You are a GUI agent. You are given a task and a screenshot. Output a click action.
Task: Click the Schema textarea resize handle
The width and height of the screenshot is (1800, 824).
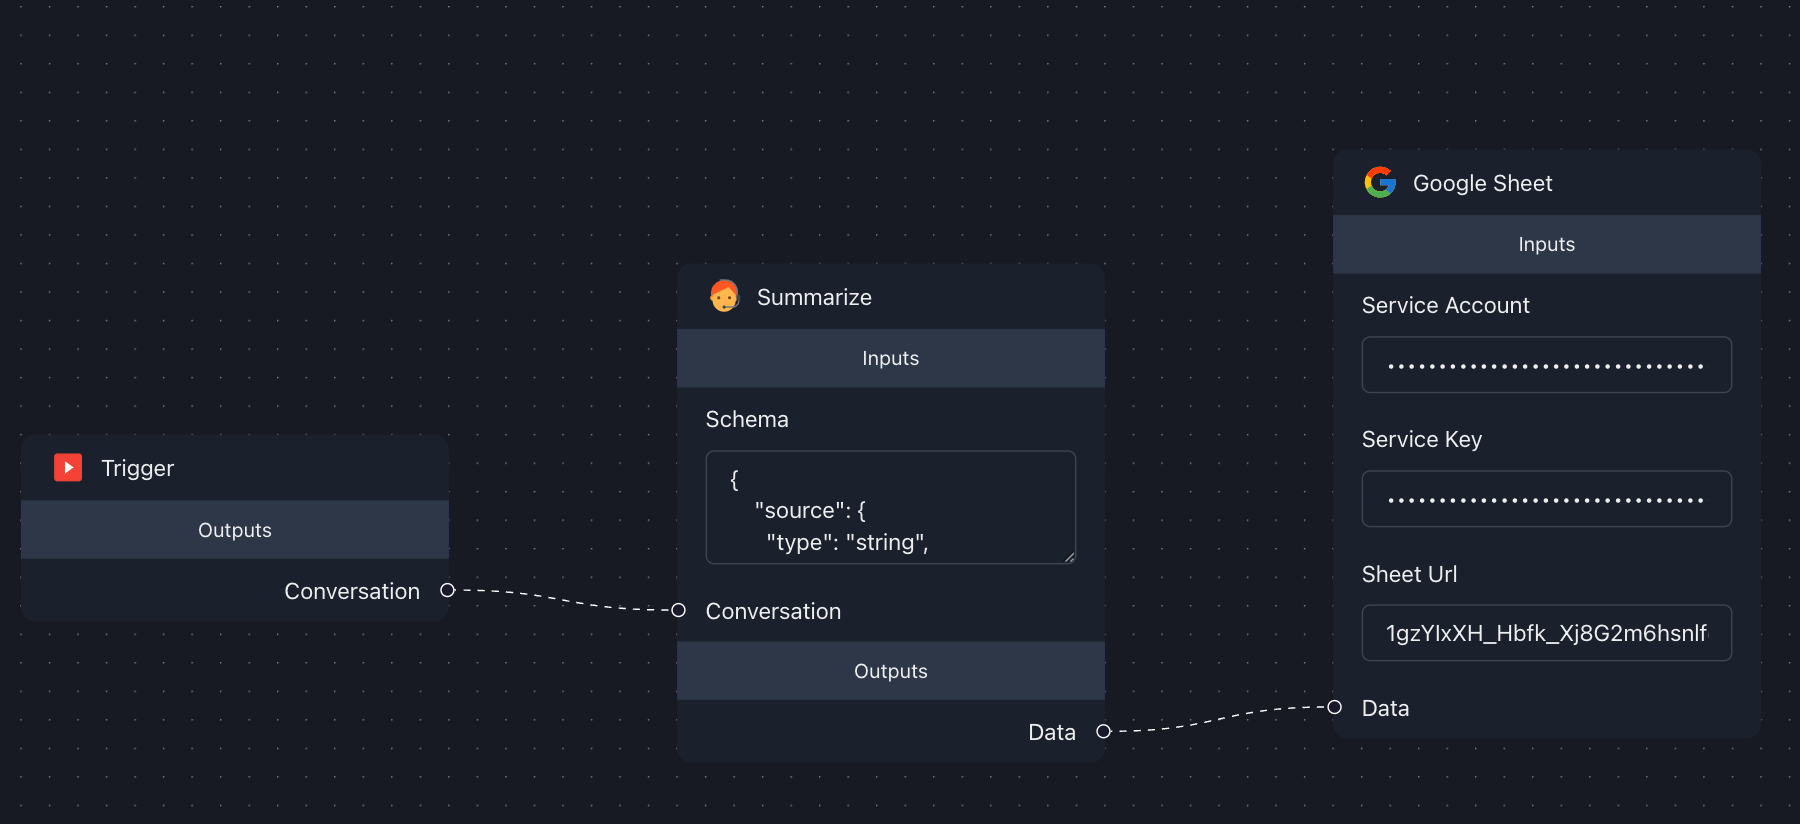(x=1069, y=557)
